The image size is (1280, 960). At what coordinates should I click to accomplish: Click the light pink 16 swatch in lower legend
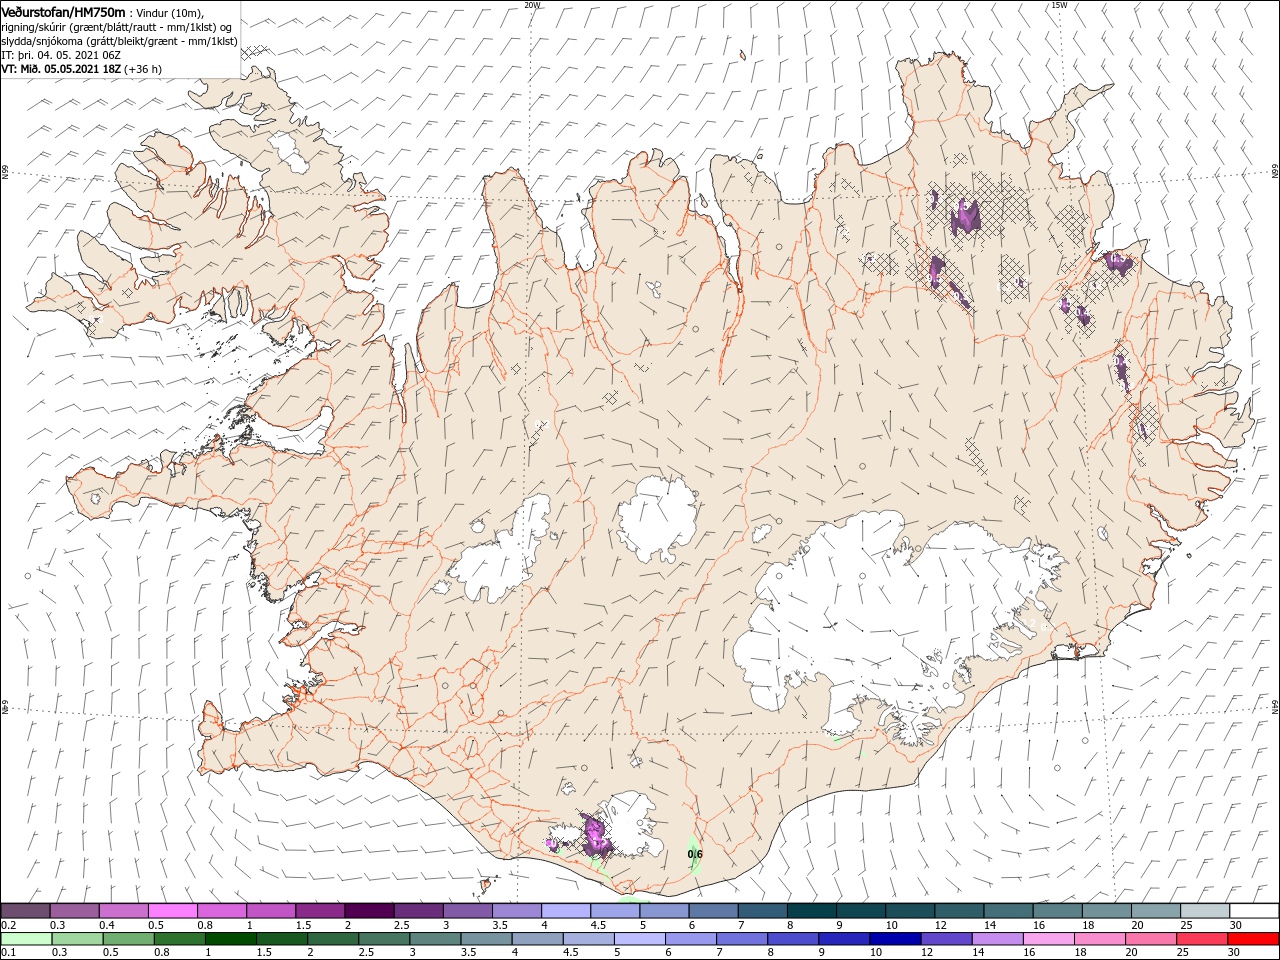point(1048,939)
